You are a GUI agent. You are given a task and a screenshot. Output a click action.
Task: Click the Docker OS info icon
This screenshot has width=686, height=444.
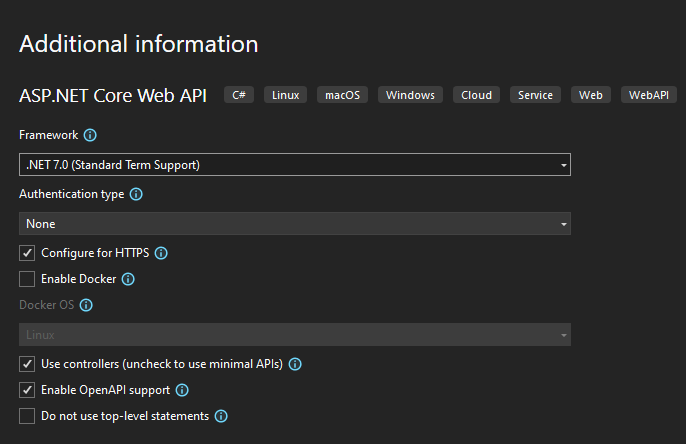(86, 305)
